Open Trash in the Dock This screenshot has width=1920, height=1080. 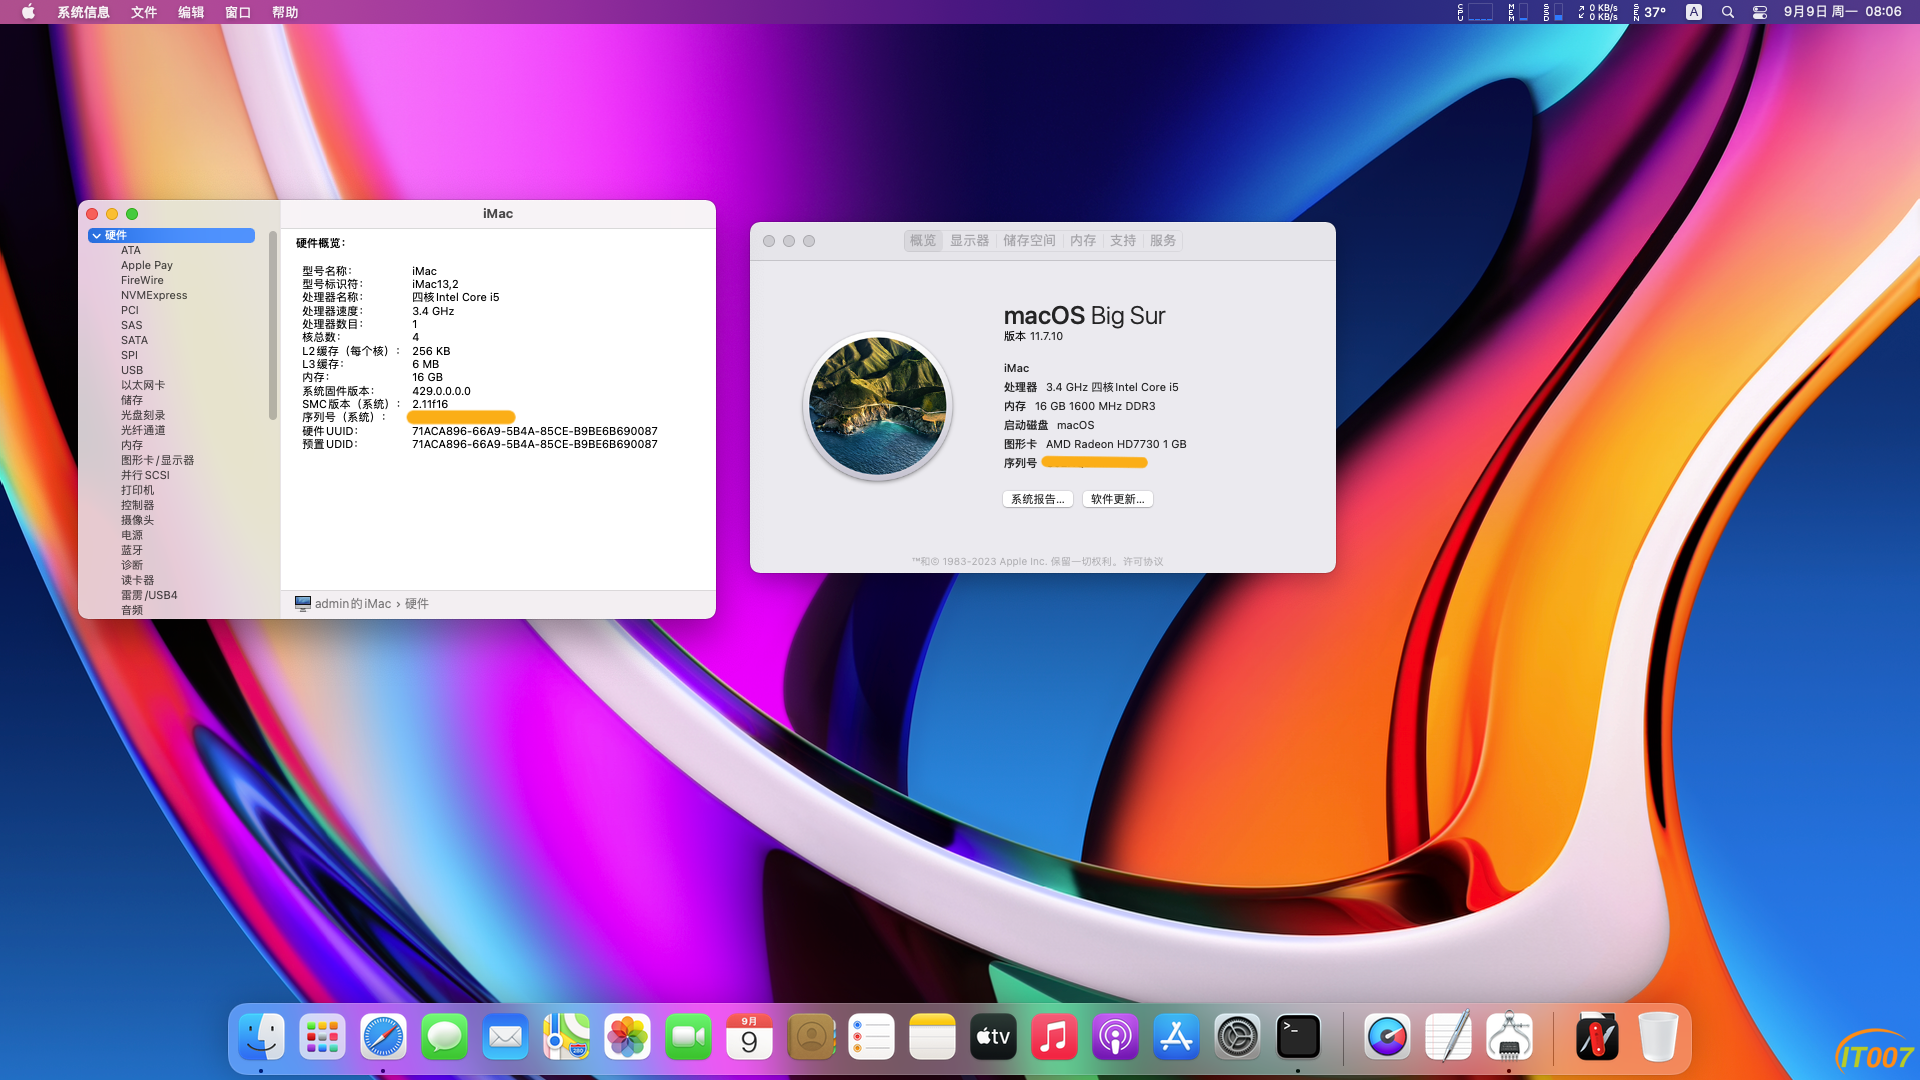(1658, 1037)
